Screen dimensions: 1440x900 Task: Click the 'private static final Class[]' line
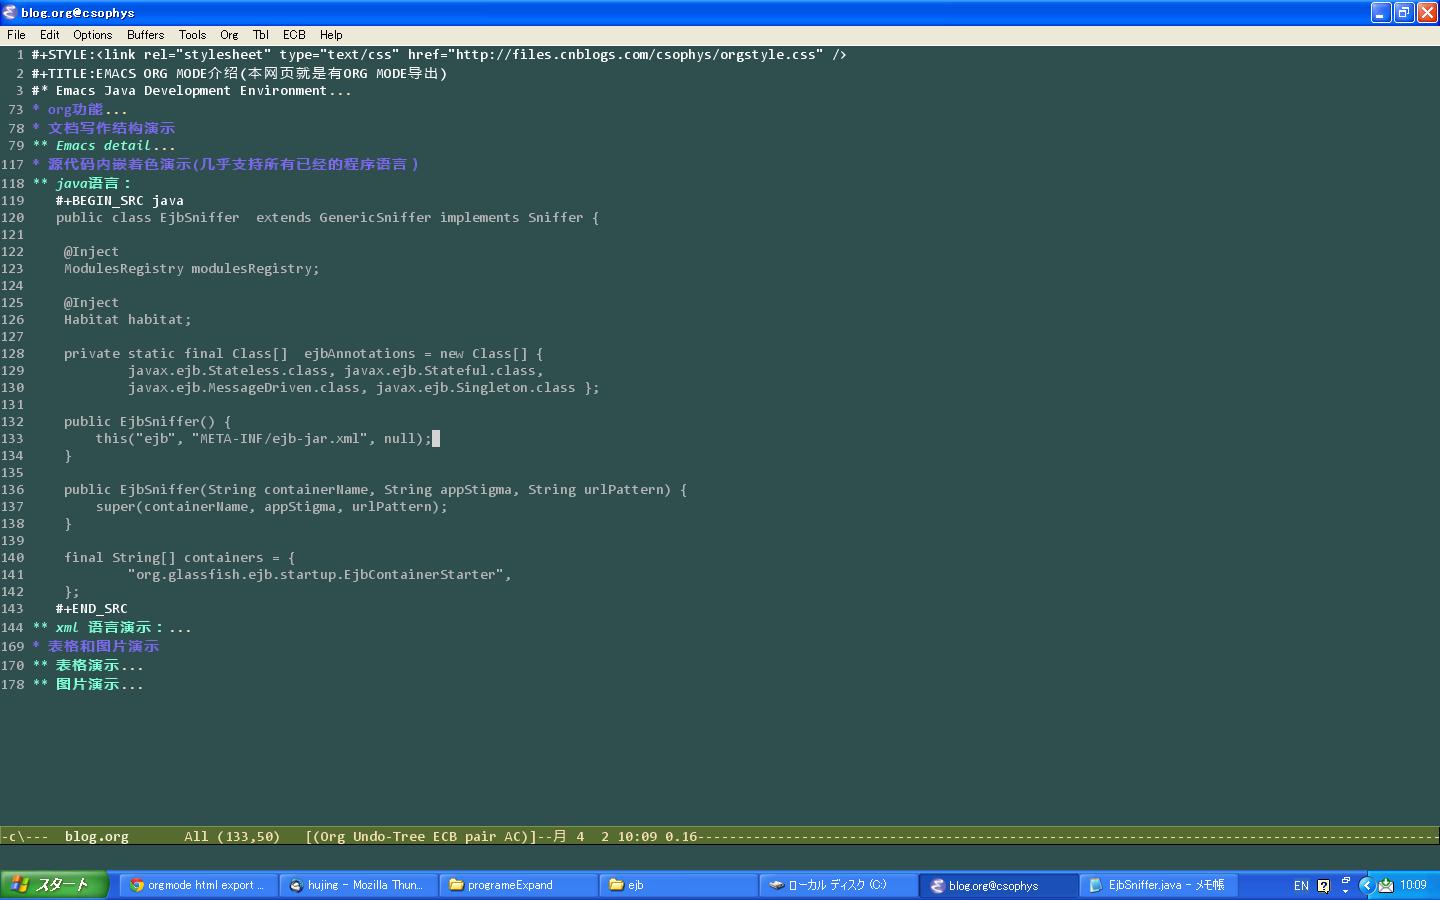(303, 353)
